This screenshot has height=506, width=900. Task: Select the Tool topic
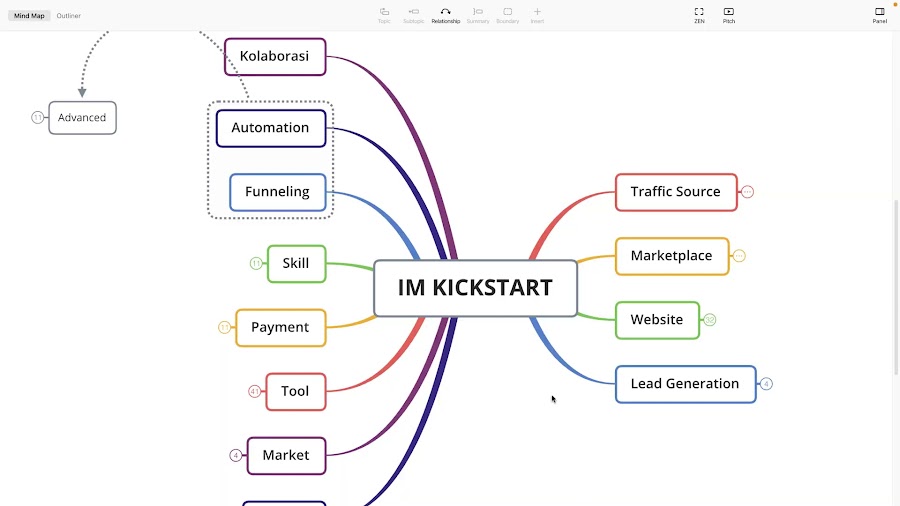click(x=296, y=391)
